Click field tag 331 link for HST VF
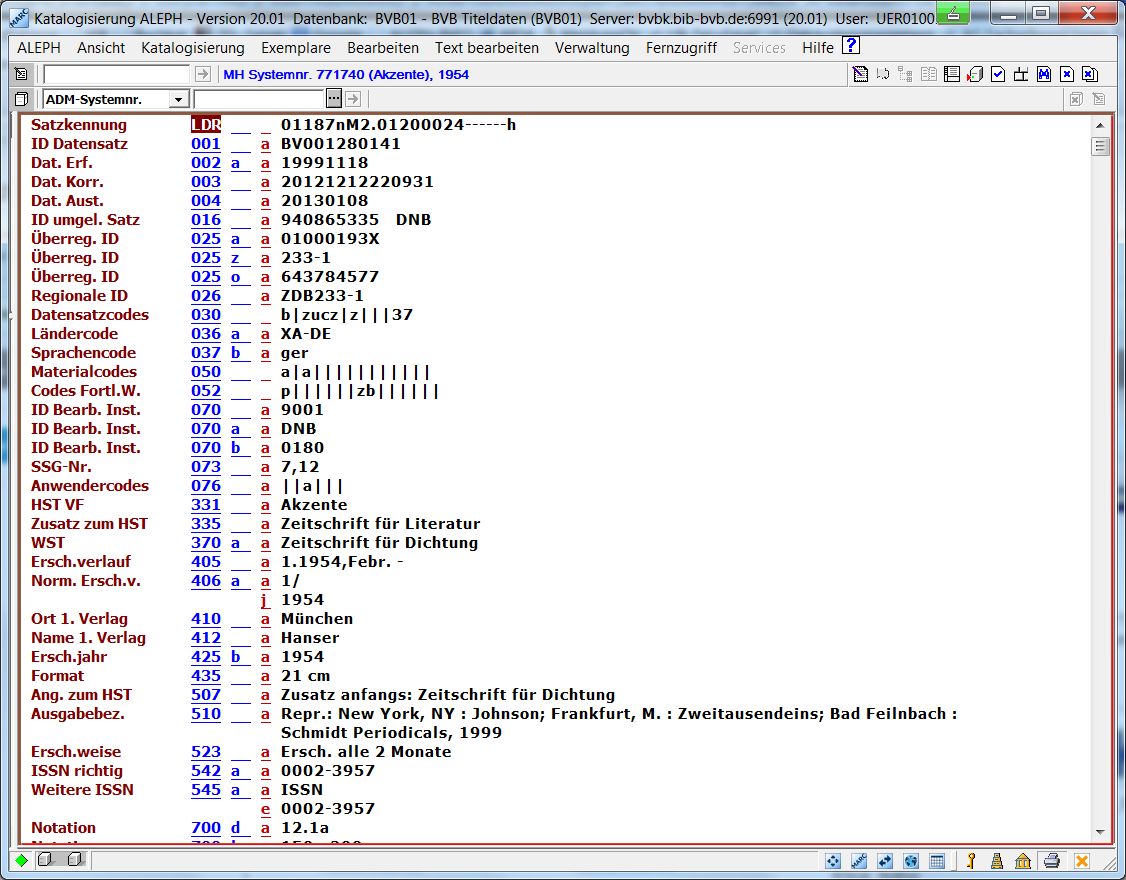The width and height of the screenshot is (1126, 880). pos(206,505)
